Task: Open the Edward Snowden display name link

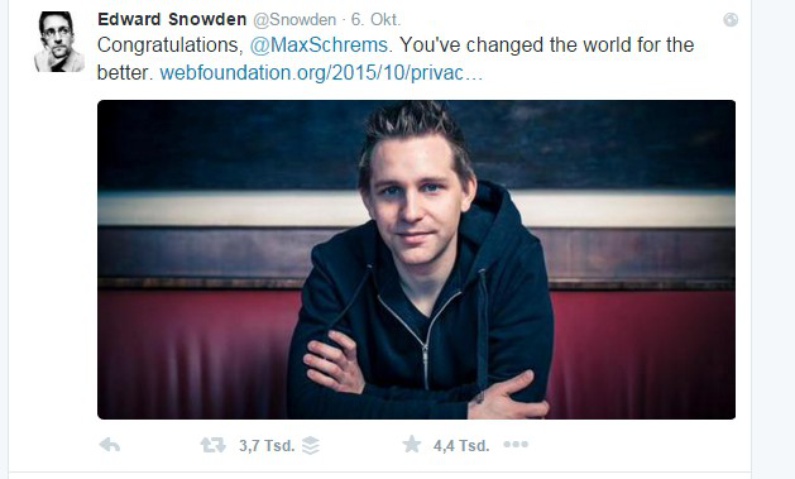Action: pyautogui.click(x=172, y=19)
